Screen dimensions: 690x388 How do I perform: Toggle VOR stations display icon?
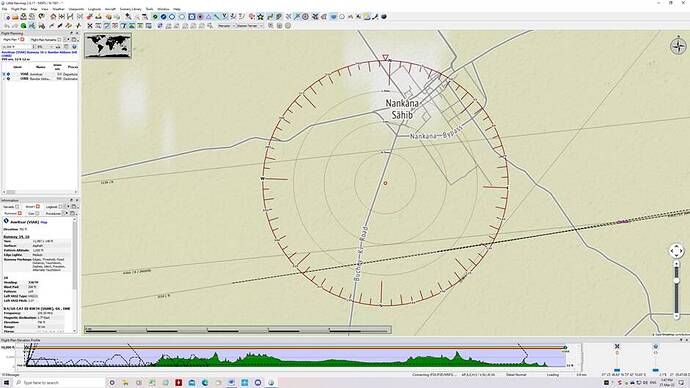(x=192, y=17)
